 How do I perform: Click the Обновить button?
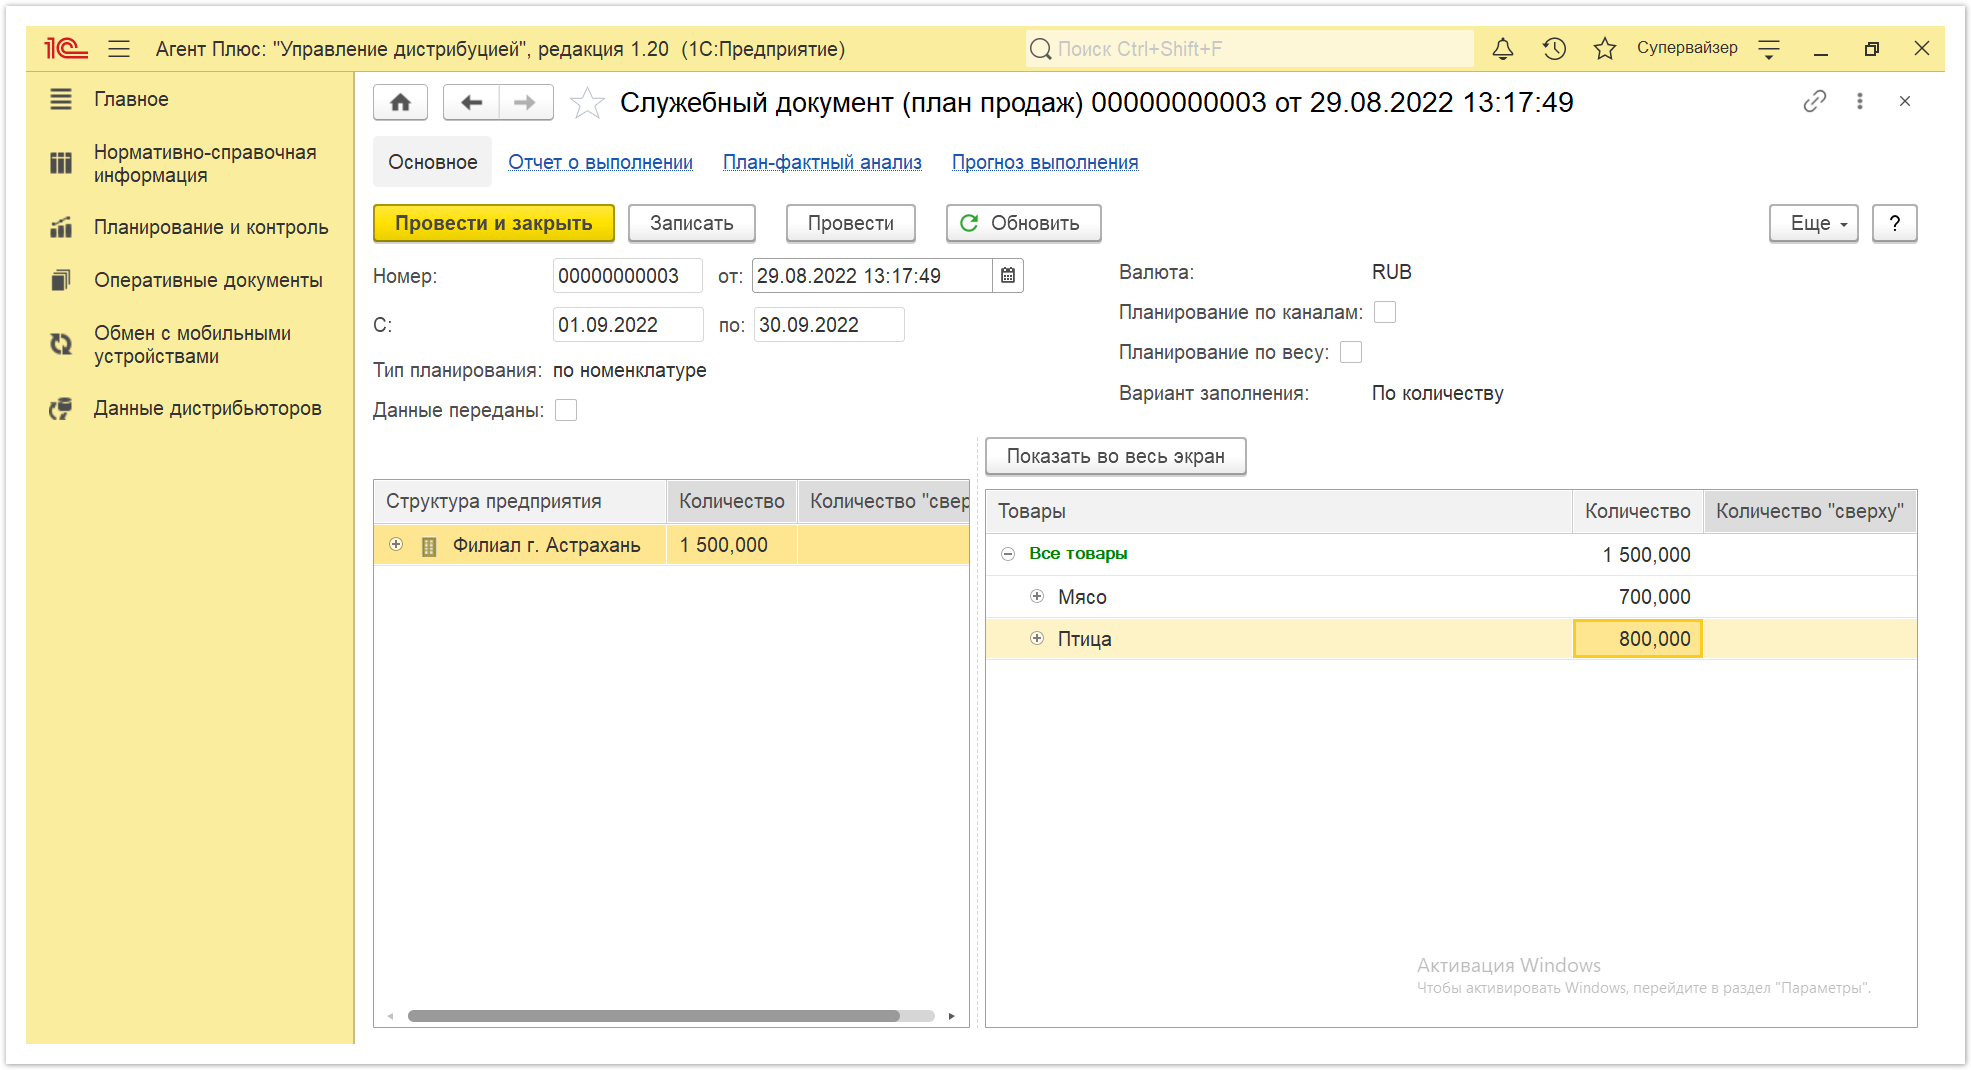[1023, 223]
